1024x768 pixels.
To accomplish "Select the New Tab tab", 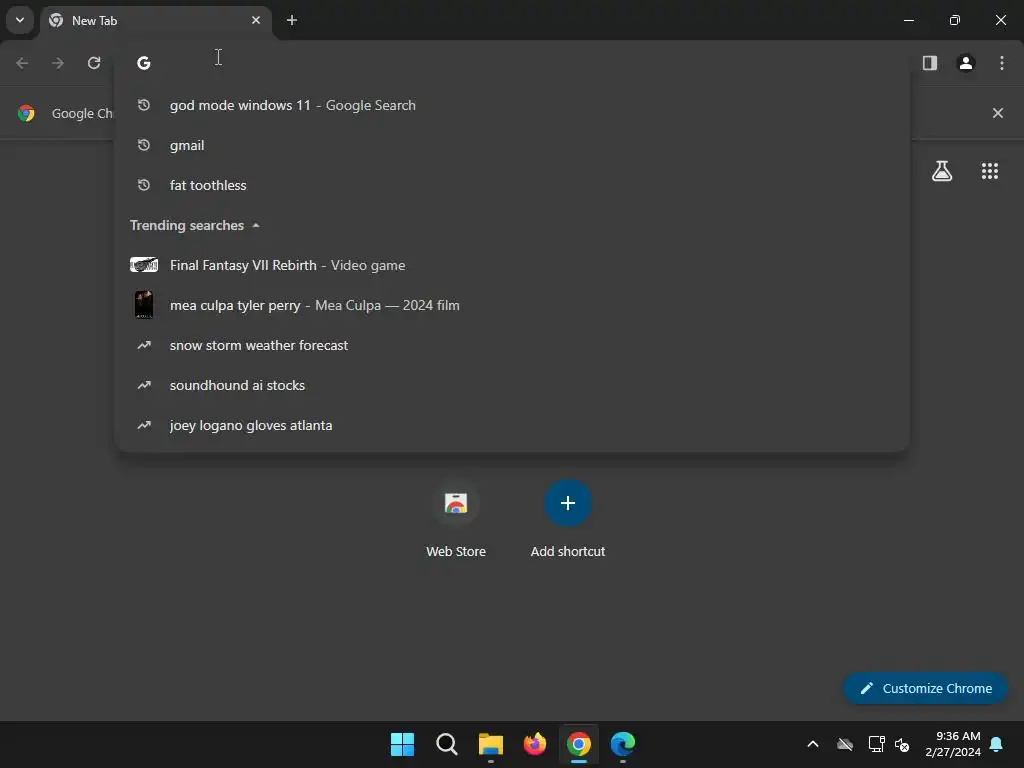I will [155, 20].
